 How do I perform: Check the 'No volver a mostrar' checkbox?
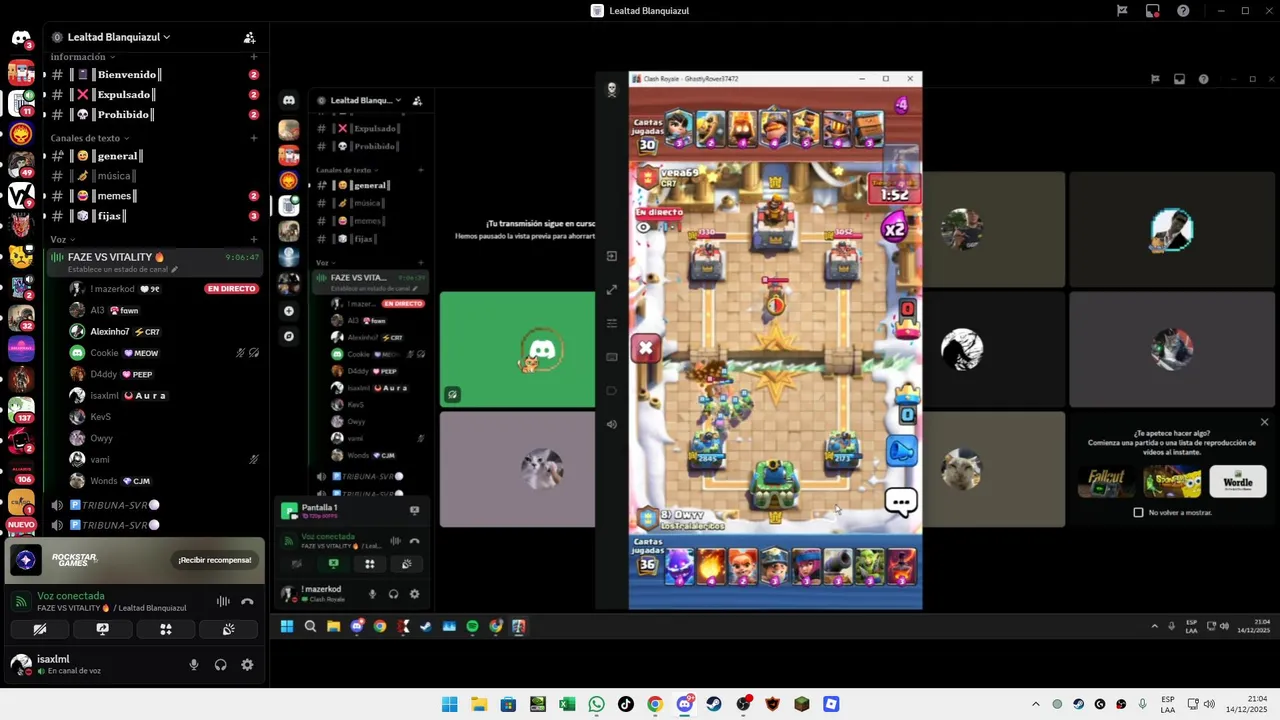click(x=1138, y=512)
